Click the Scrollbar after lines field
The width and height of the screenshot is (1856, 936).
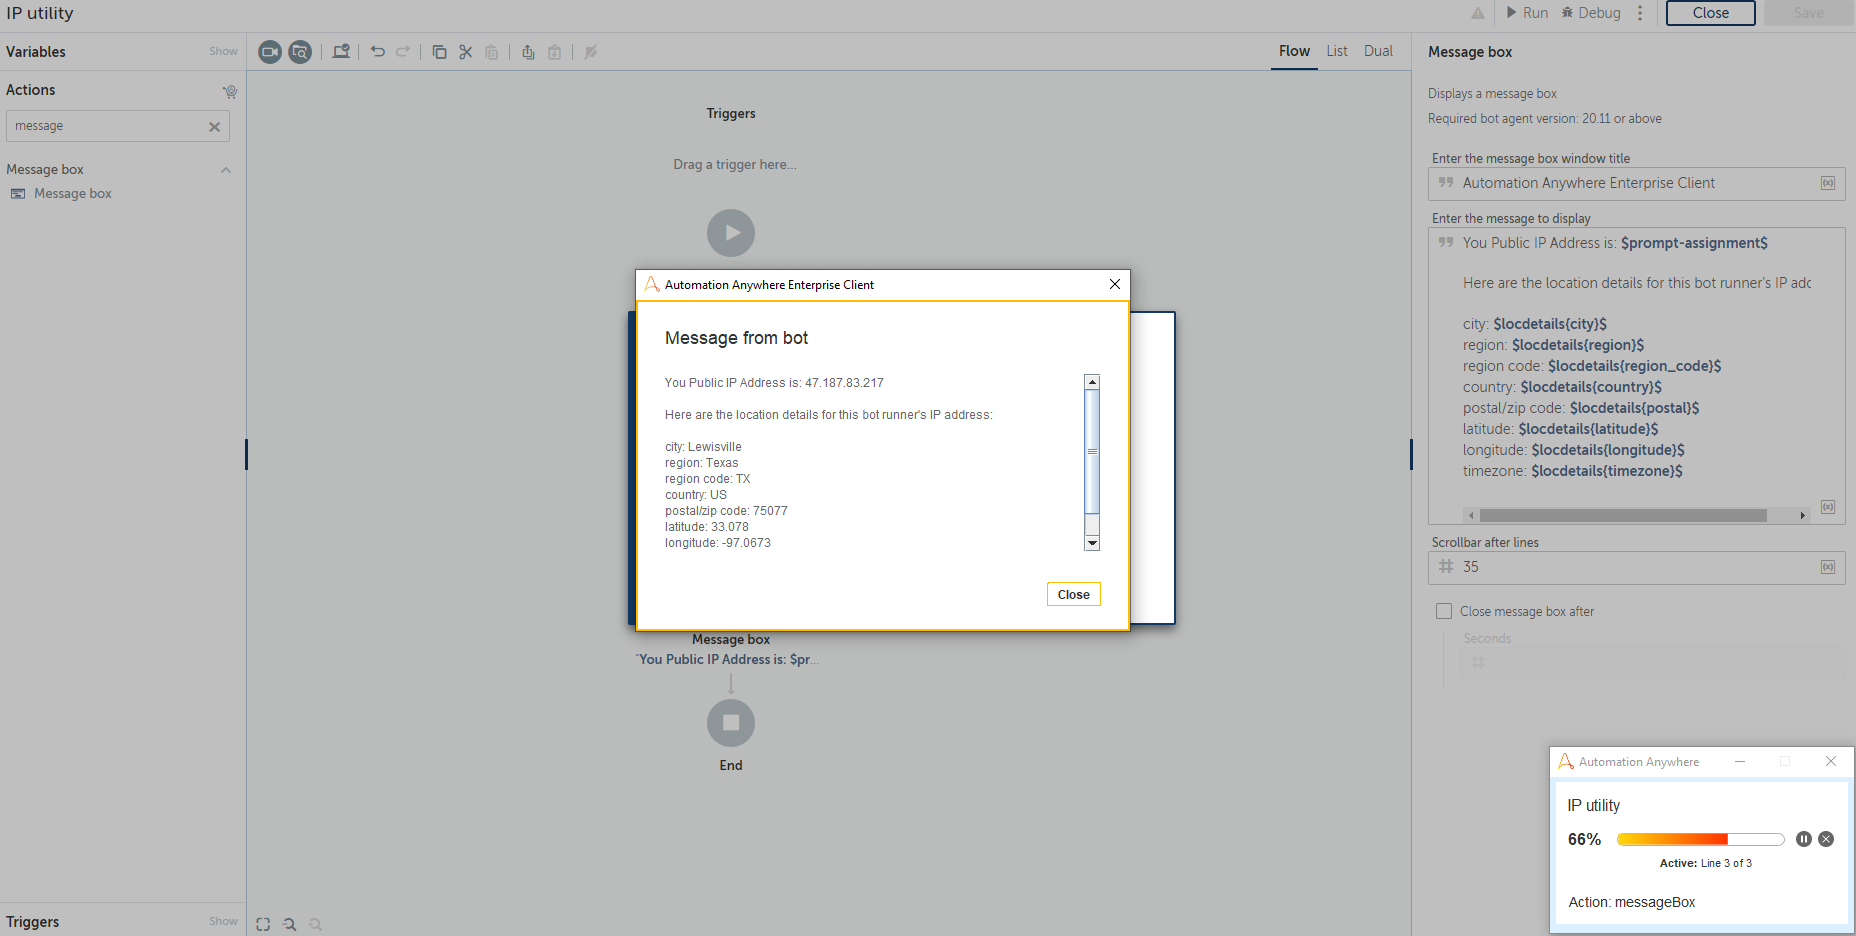click(1636, 567)
